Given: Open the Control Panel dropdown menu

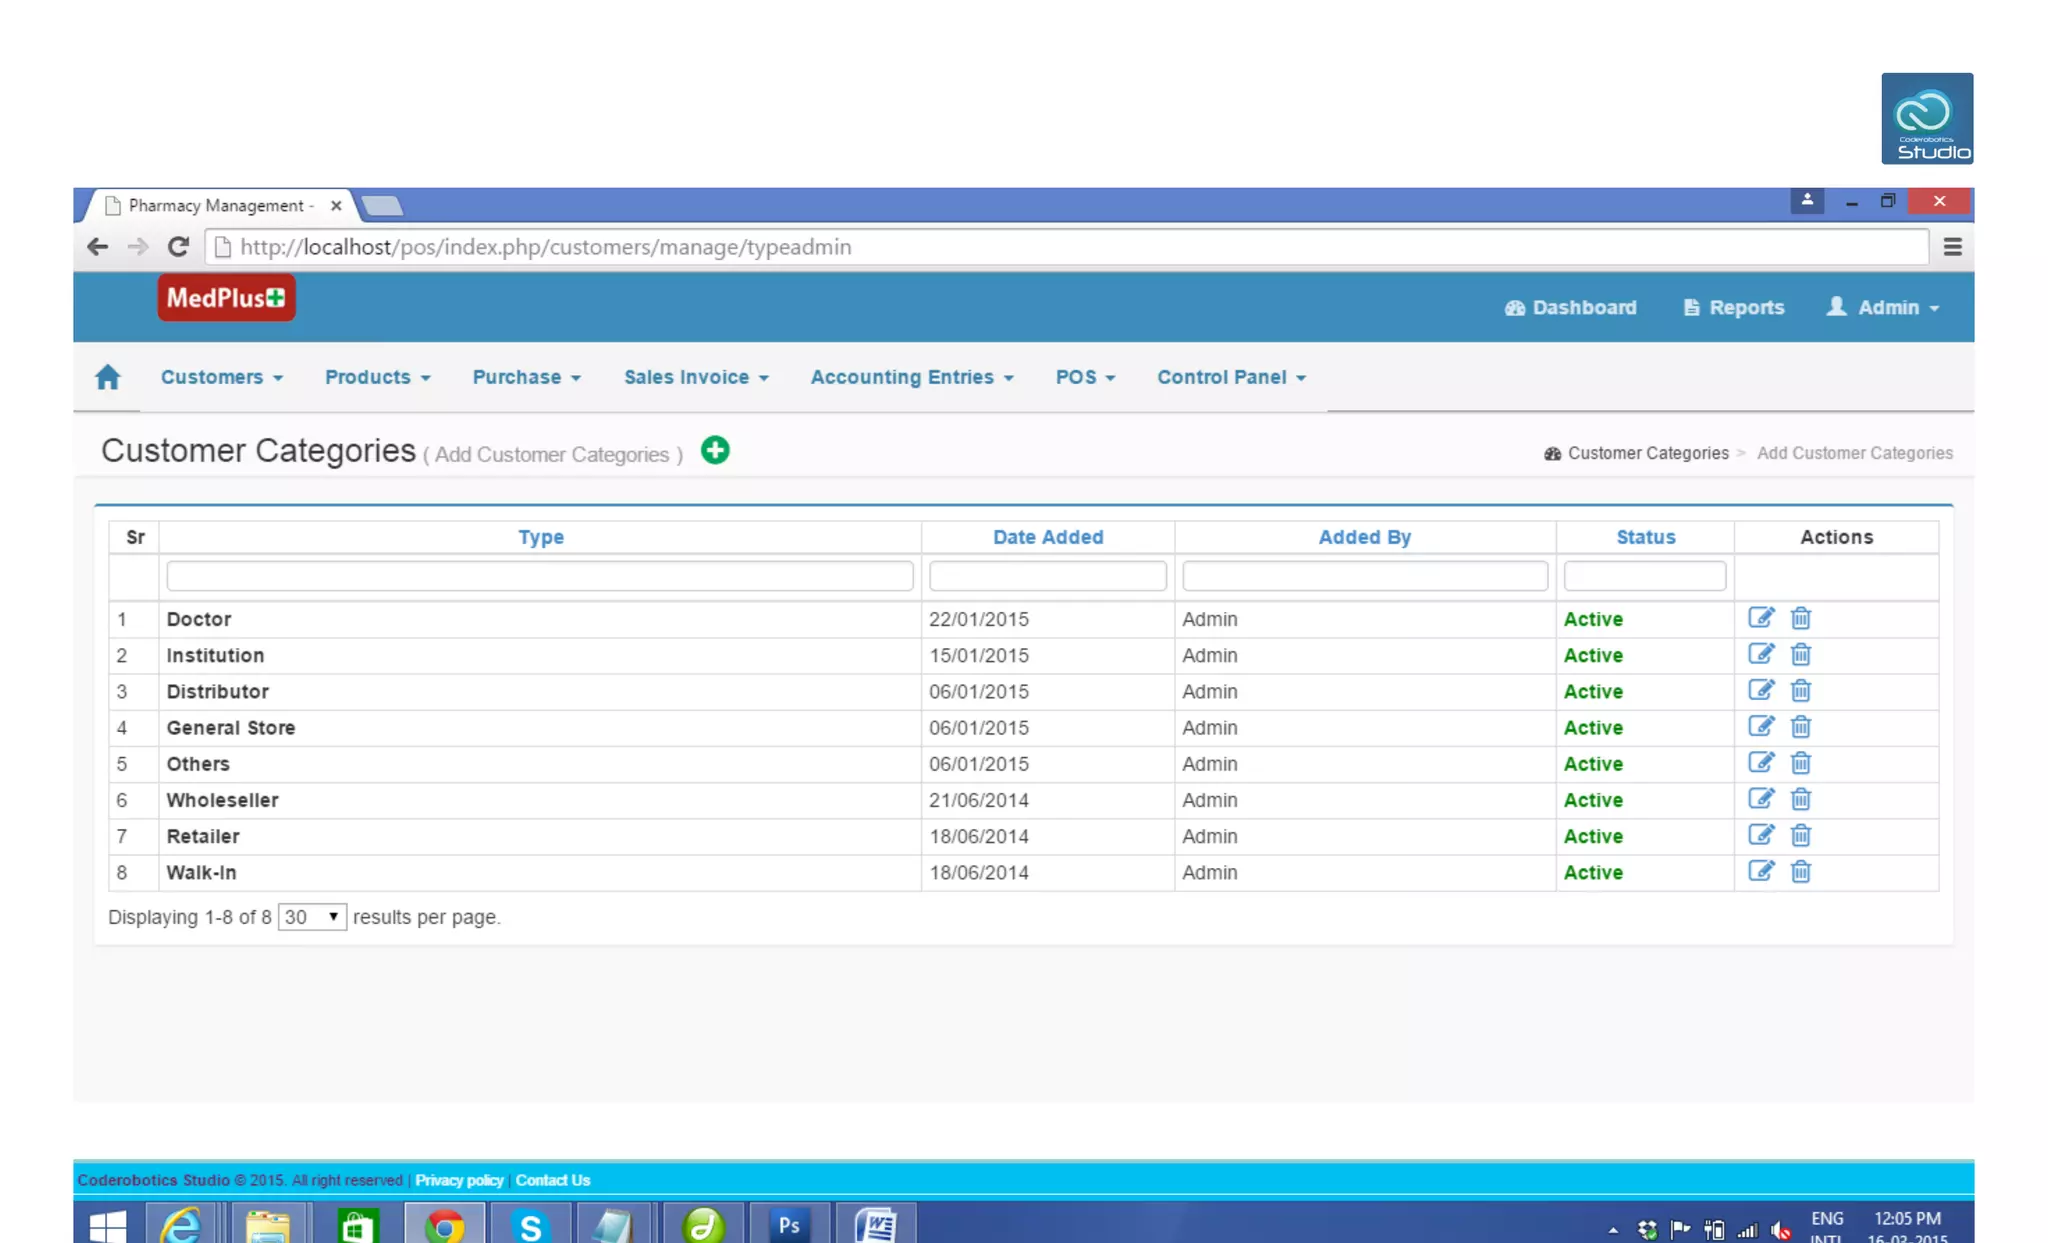Looking at the screenshot, I should 1231,377.
